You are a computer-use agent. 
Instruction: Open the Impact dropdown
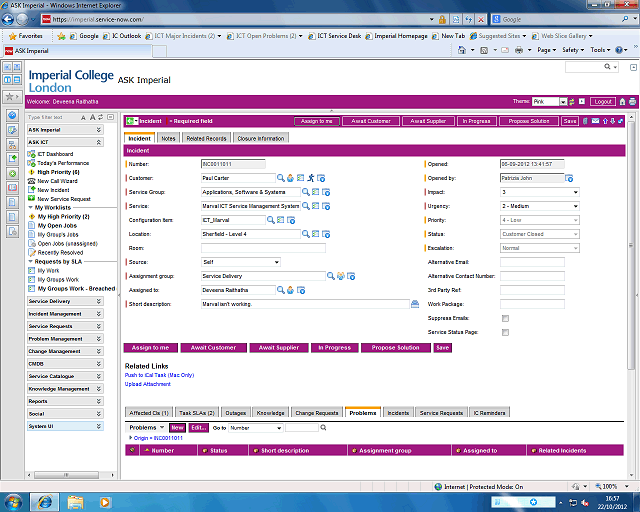coord(540,191)
